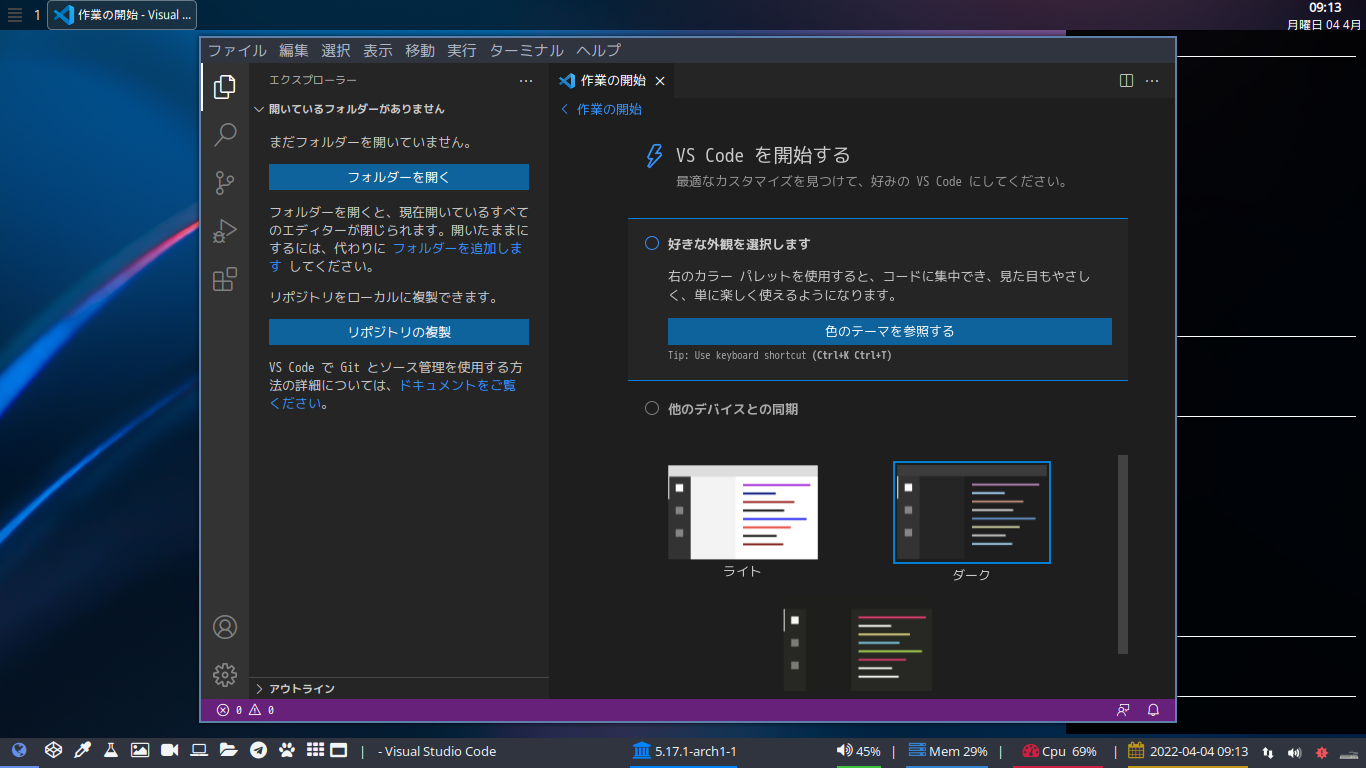Viewport: 1366px width, 768px height.
Task: Open the 編集 menu
Action: pos(294,50)
